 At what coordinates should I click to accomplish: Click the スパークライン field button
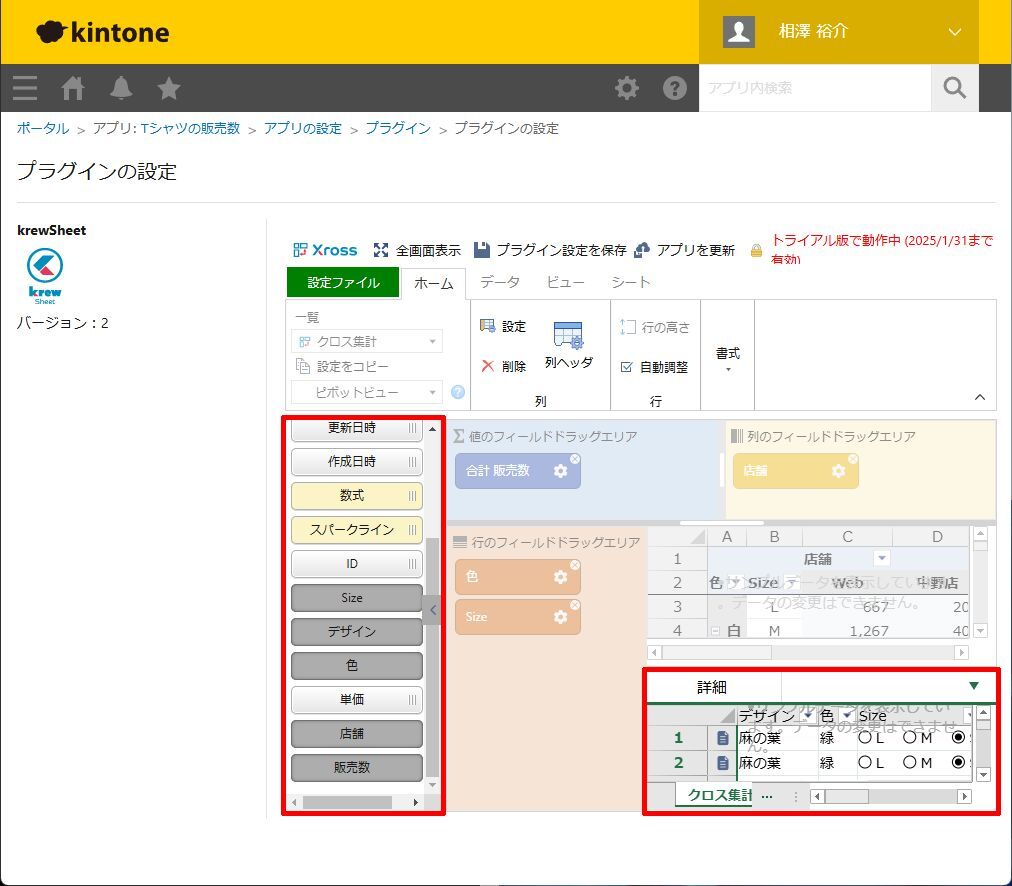[x=357, y=530]
